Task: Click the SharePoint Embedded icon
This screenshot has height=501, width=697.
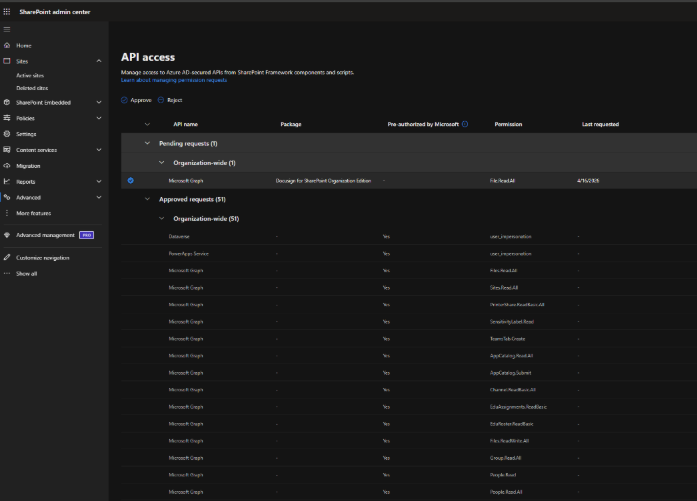Action: 7,102
